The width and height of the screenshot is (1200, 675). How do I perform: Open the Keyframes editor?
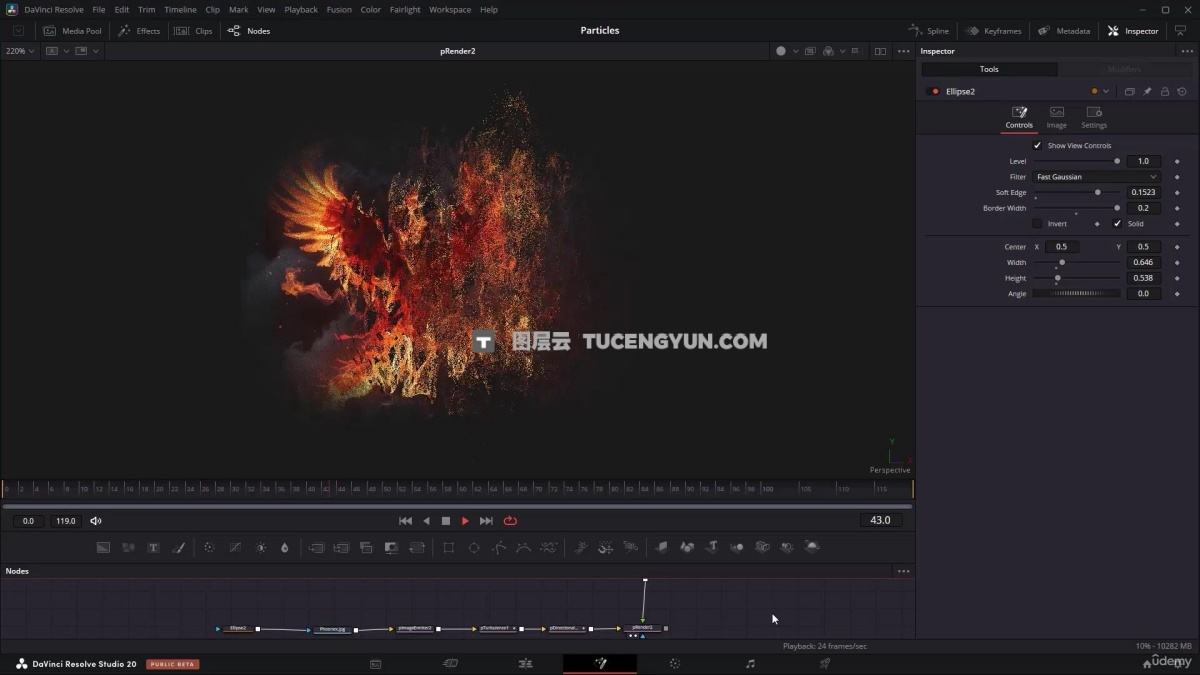point(993,31)
